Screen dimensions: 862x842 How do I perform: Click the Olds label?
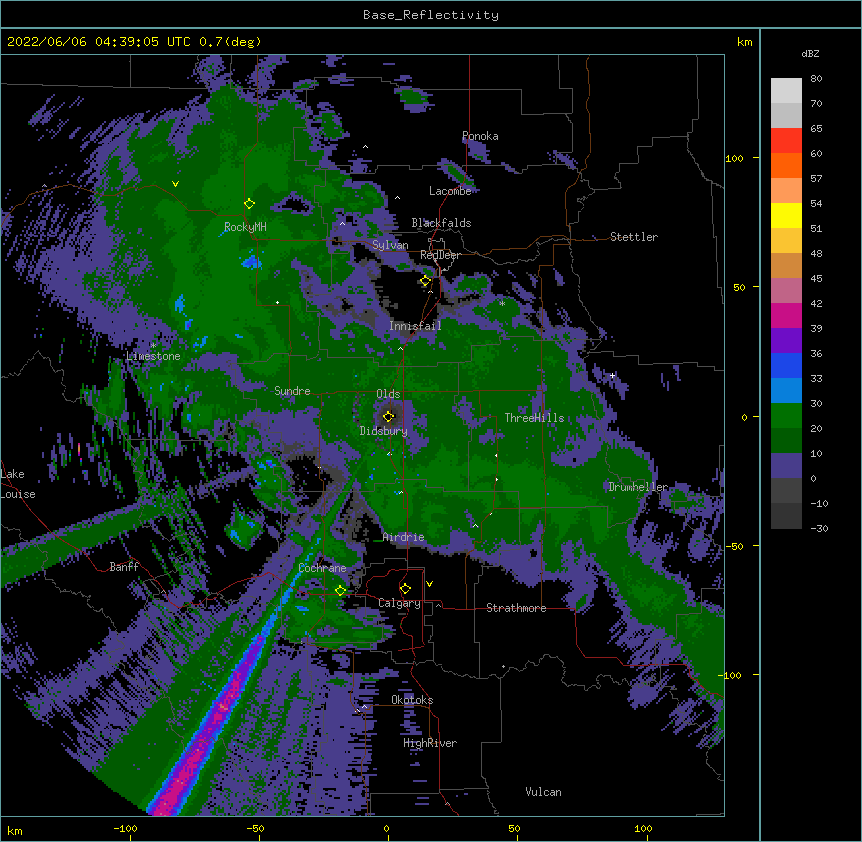click(388, 394)
